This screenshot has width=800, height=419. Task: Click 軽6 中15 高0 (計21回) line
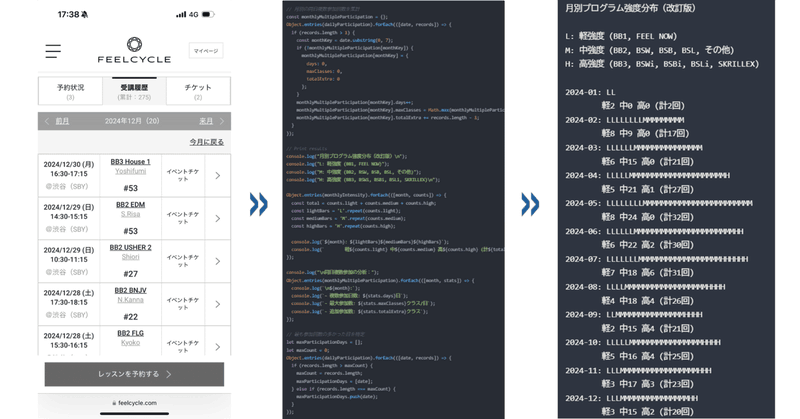coord(647,161)
